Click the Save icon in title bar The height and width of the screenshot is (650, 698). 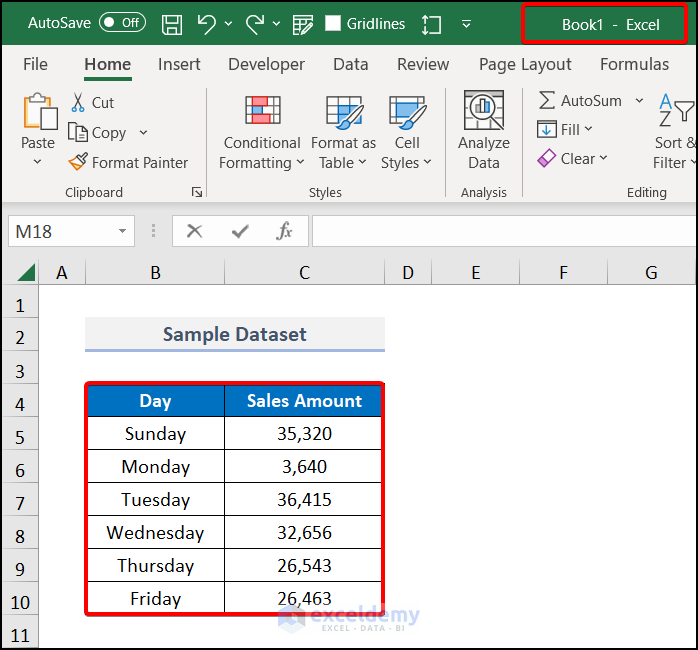coord(172,23)
